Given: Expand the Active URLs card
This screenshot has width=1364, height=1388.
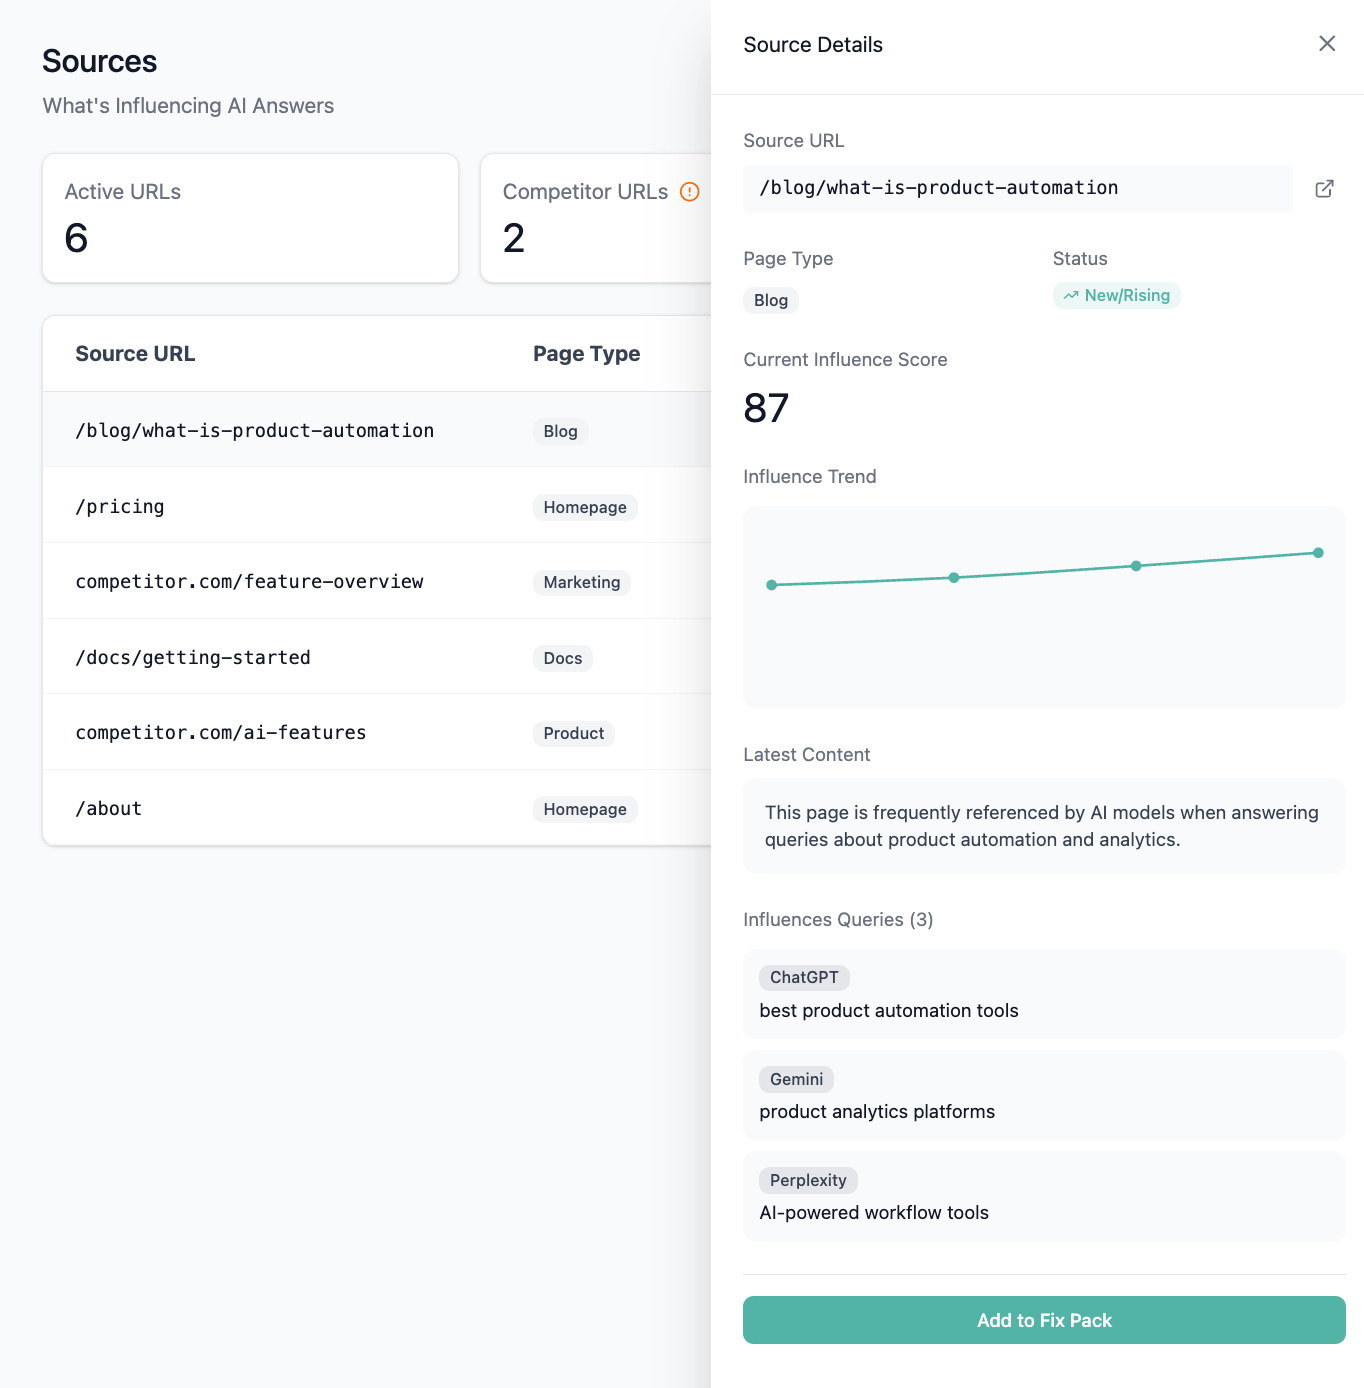Looking at the screenshot, I should (x=250, y=218).
